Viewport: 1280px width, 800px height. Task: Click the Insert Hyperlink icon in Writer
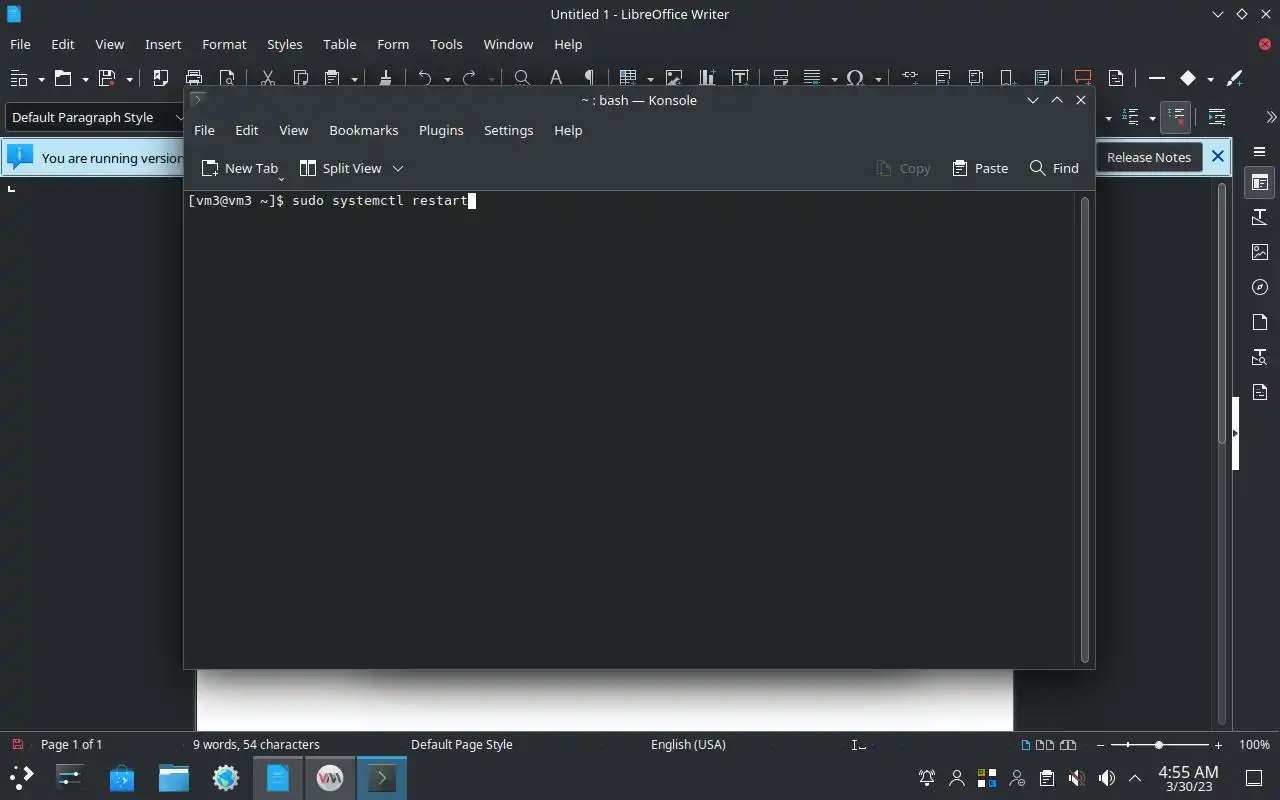[x=909, y=78]
